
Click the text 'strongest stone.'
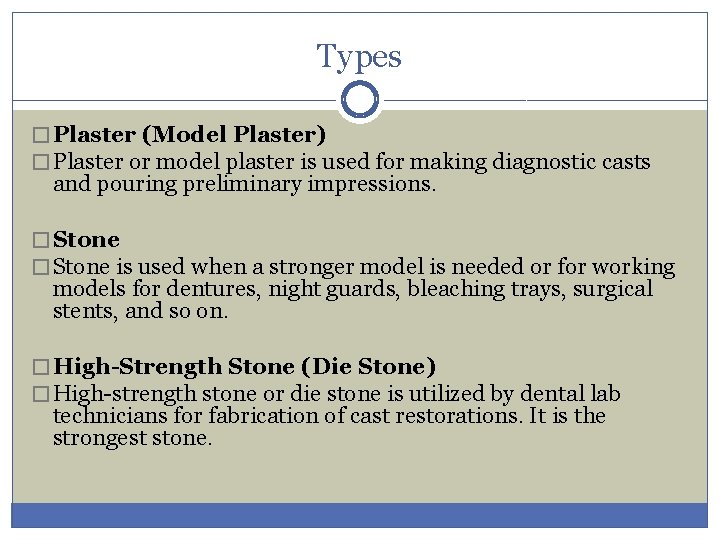coord(133,438)
